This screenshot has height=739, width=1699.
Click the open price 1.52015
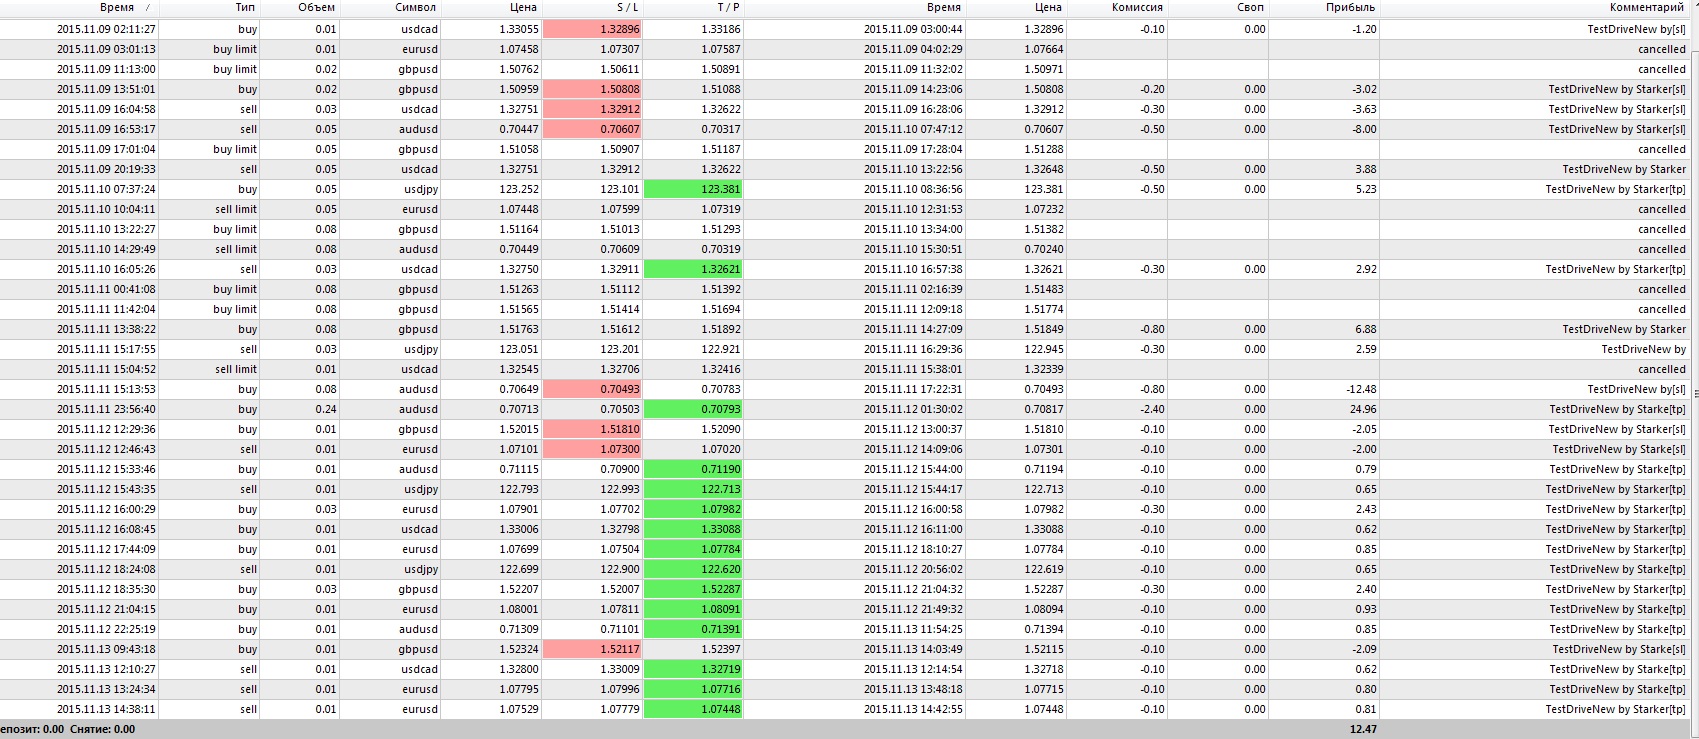tap(519, 429)
